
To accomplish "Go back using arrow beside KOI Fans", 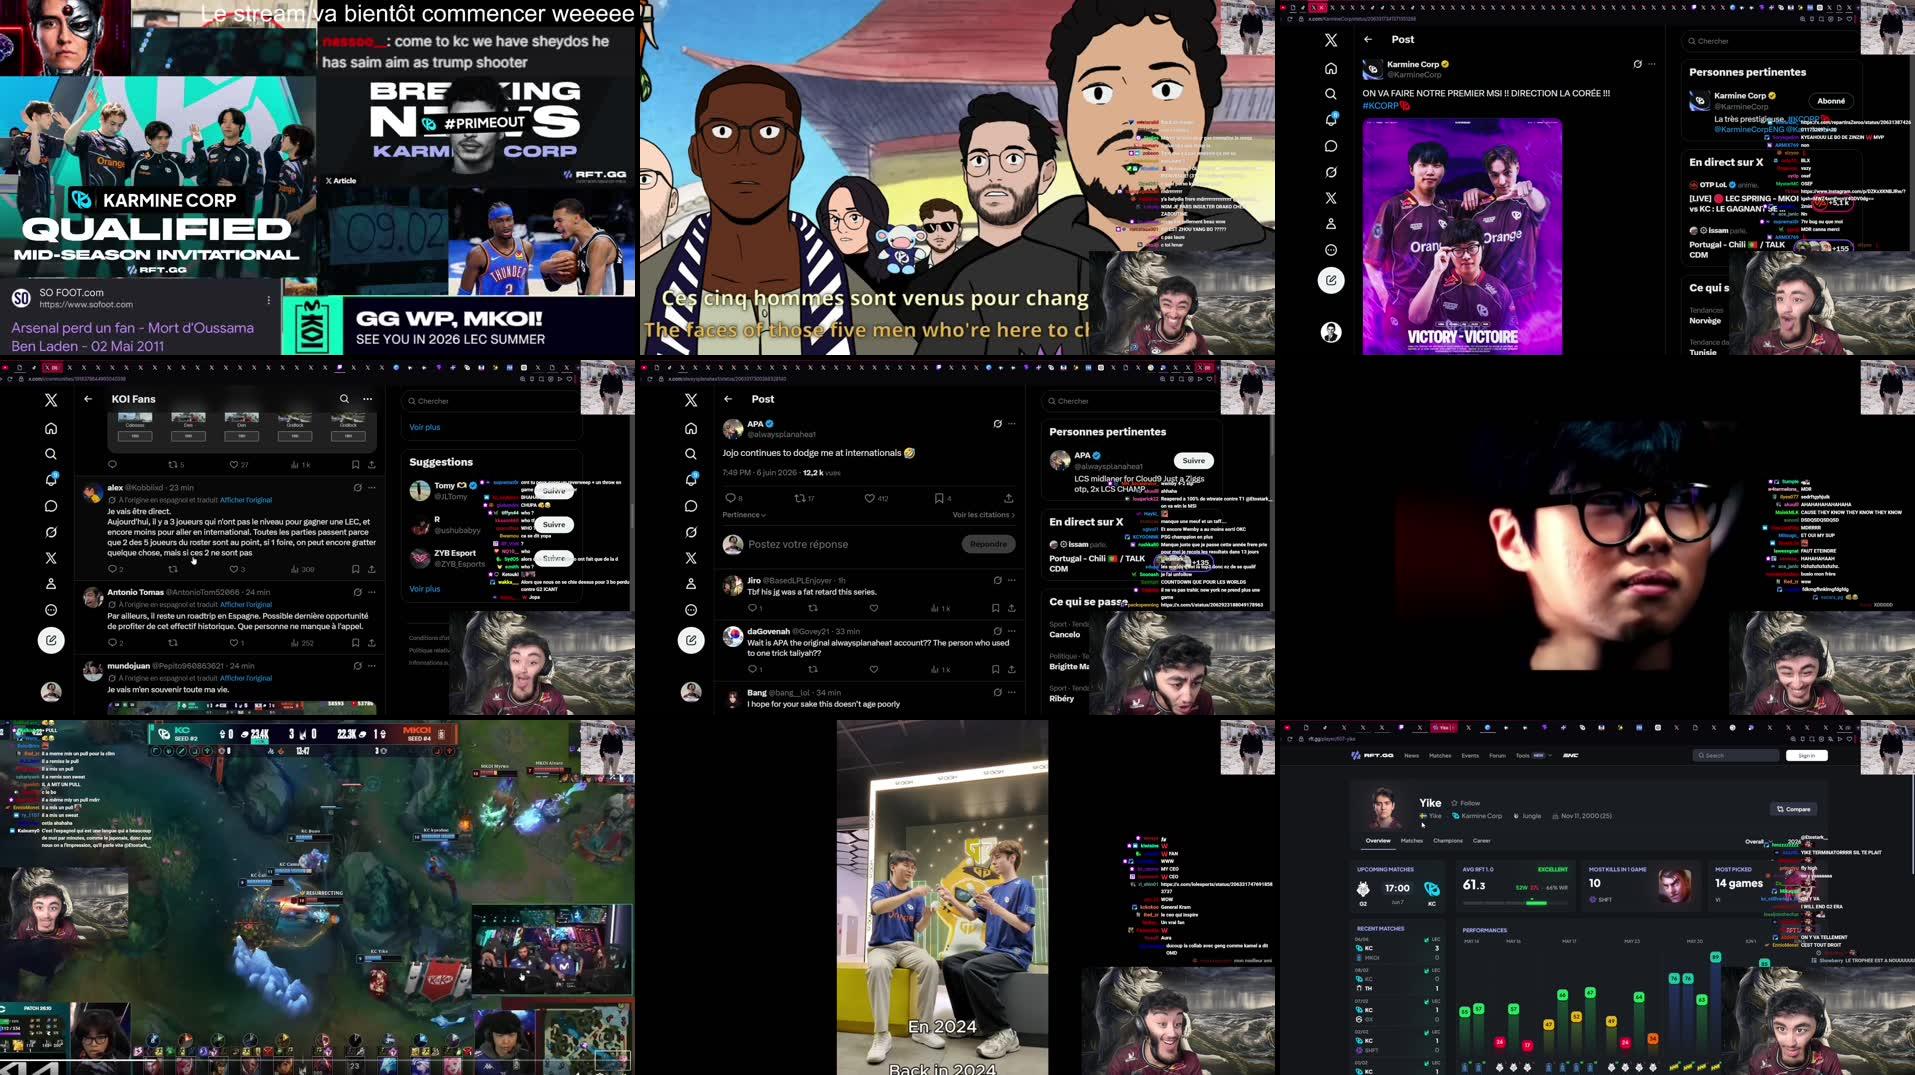I will coord(88,399).
